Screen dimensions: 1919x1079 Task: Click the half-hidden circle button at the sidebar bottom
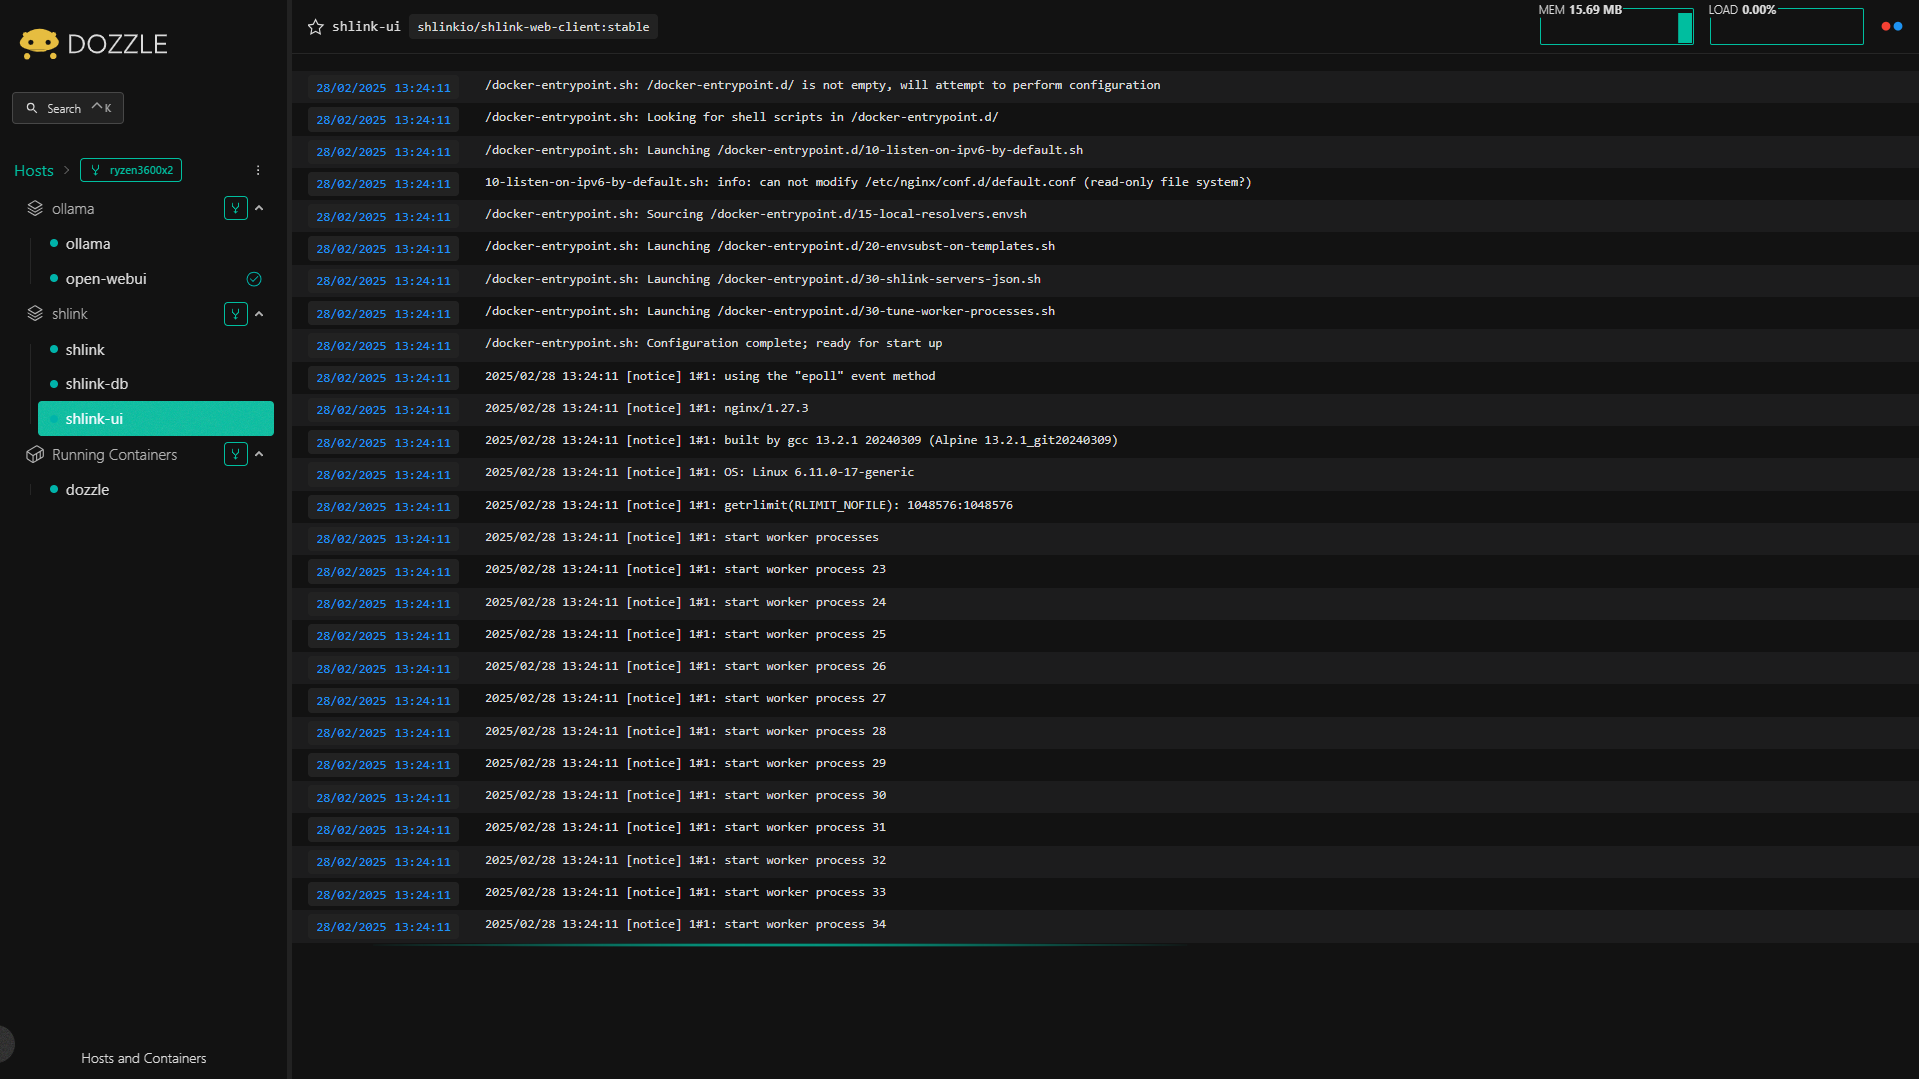coord(6,1043)
